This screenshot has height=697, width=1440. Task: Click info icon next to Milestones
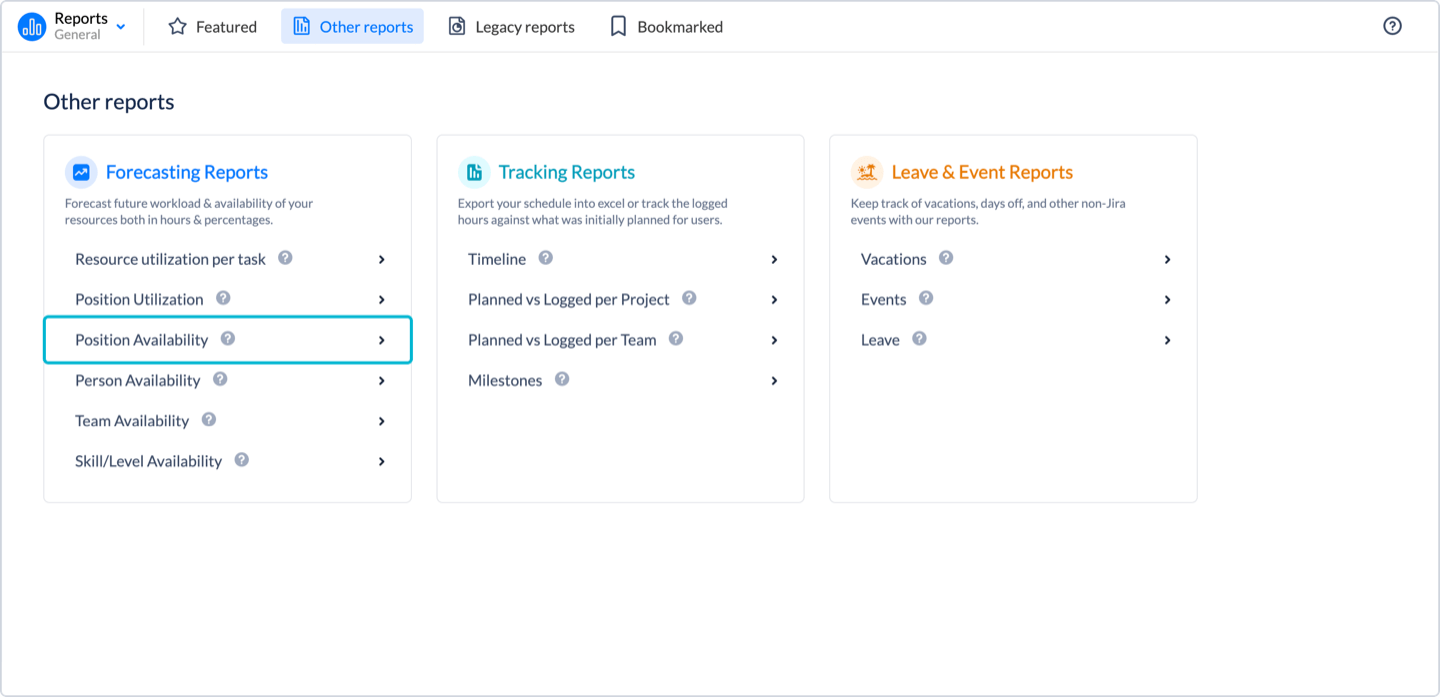coord(562,379)
